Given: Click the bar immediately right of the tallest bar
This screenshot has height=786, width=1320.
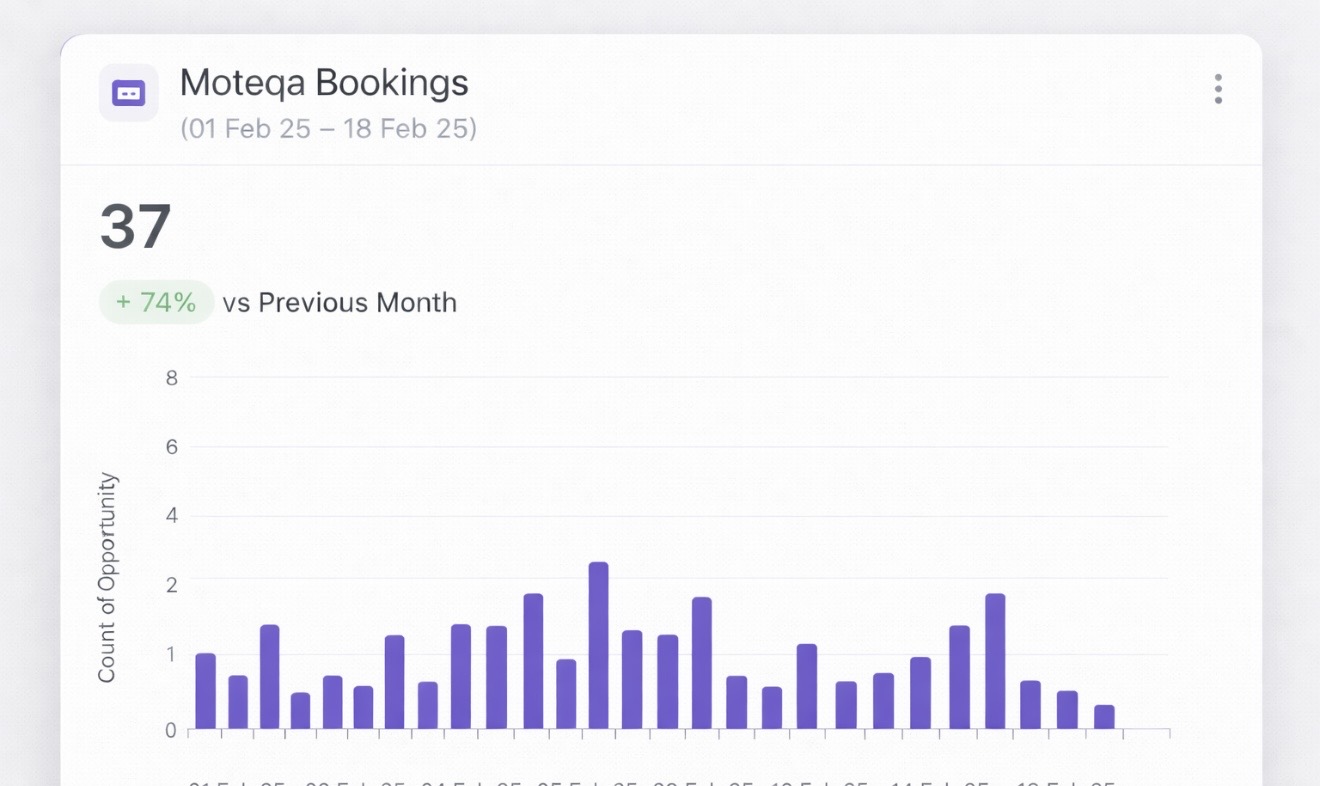Looking at the screenshot, I should [x=632, y=679].
